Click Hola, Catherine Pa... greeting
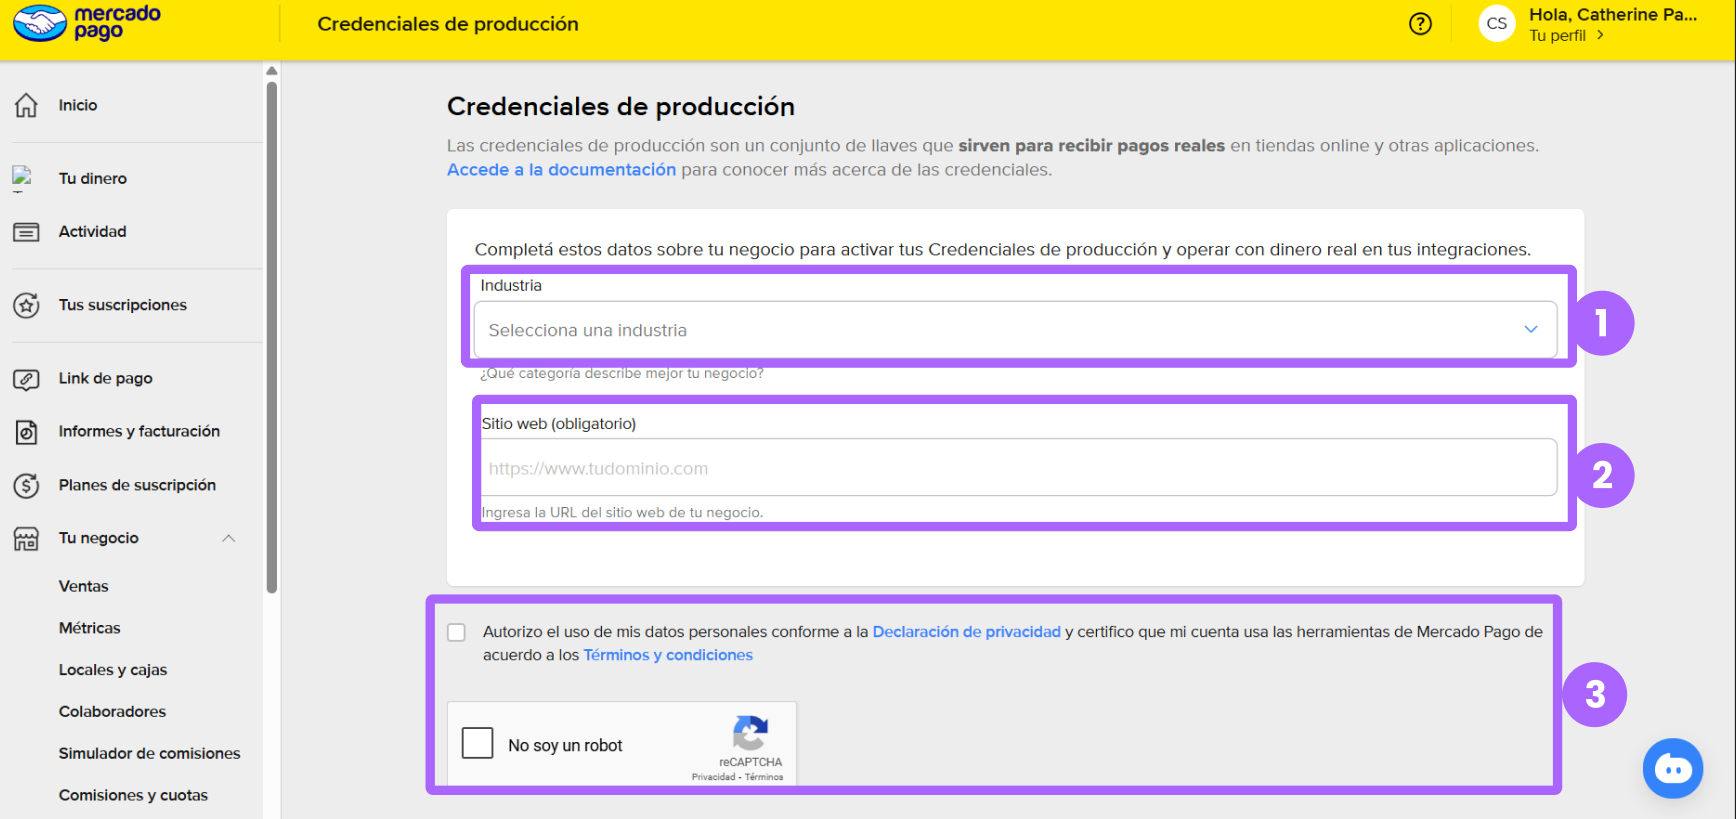This screenshot has height=819, width=1736. point(1613,14)
